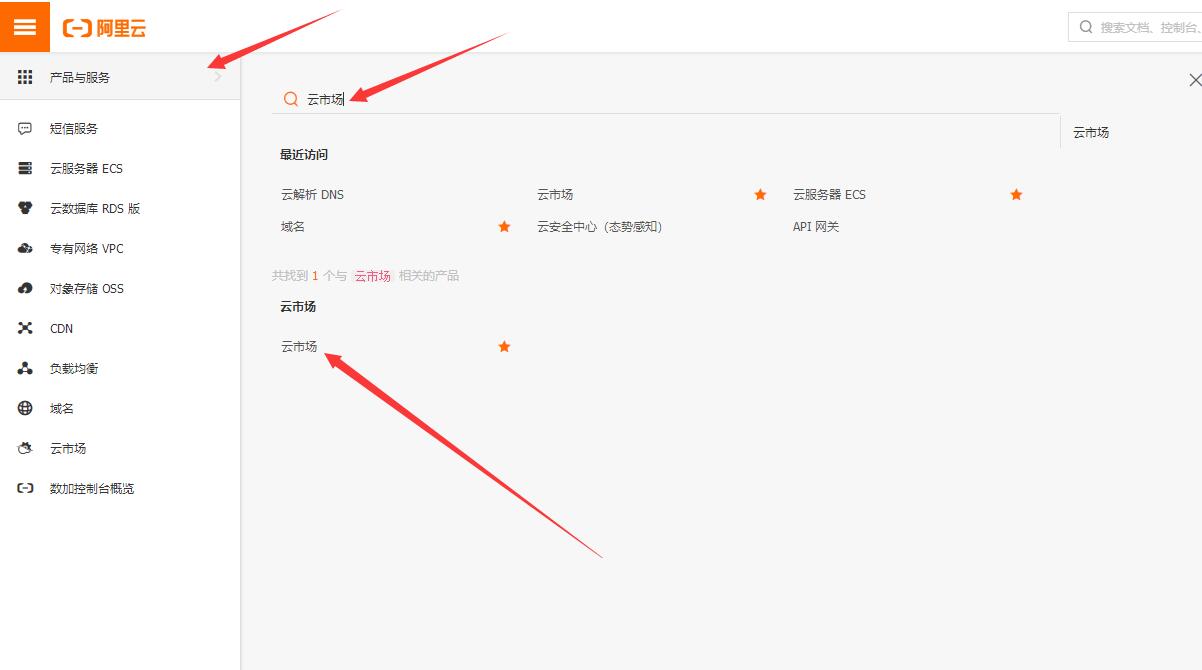Click the 产品与服务 grid icon
This screenshot has height=670, width=1202.
tap(25, 77)
